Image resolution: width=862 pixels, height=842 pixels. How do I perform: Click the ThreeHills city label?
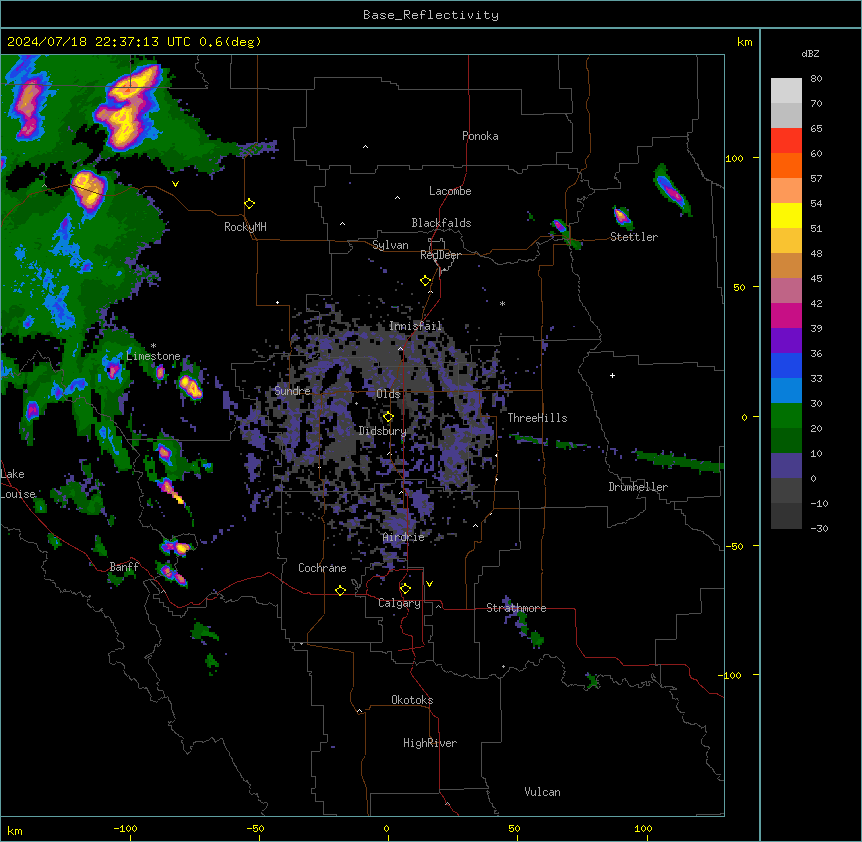537,418
